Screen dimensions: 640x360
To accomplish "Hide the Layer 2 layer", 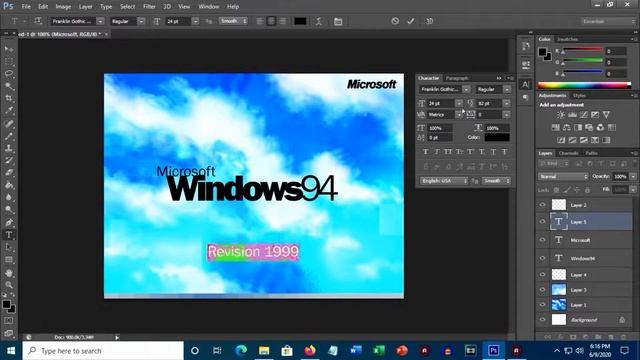I will click(x=542, y=205).
